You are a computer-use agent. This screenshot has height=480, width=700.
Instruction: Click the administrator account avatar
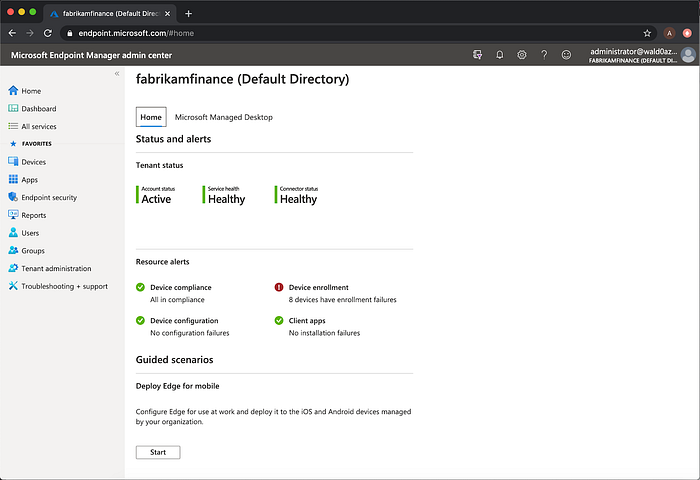(x=688, y=55)
